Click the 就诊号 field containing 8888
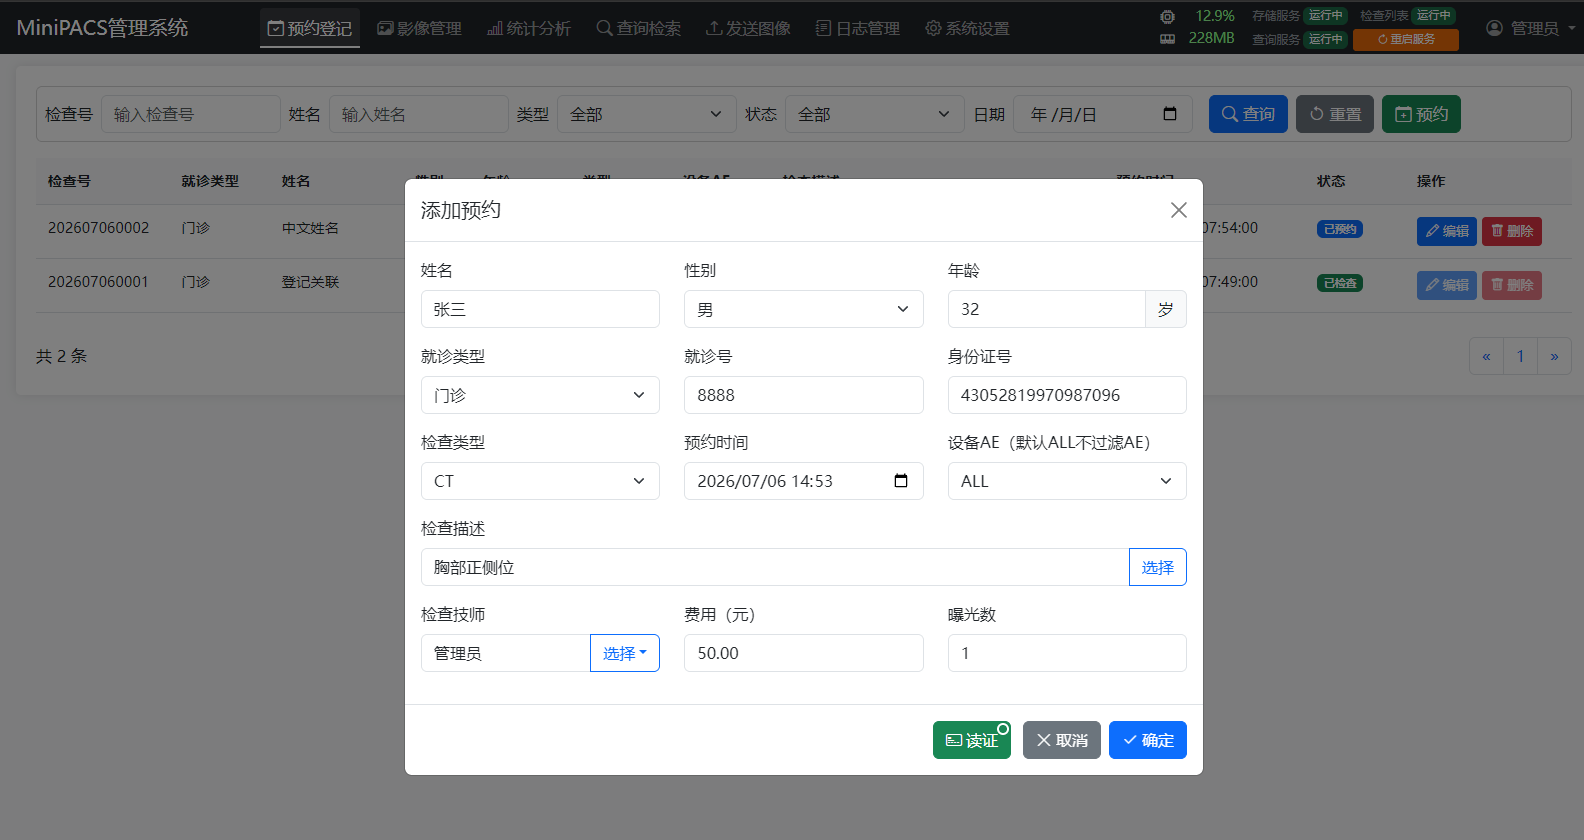 [x=803, y=395]
